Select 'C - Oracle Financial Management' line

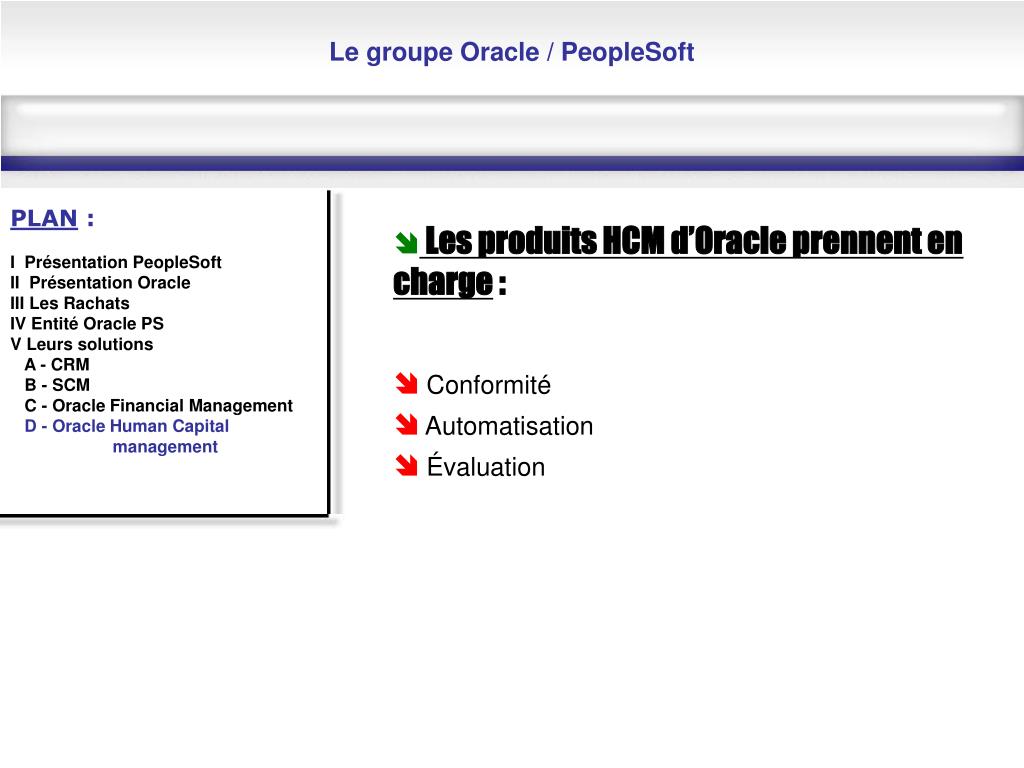point(159,406)
